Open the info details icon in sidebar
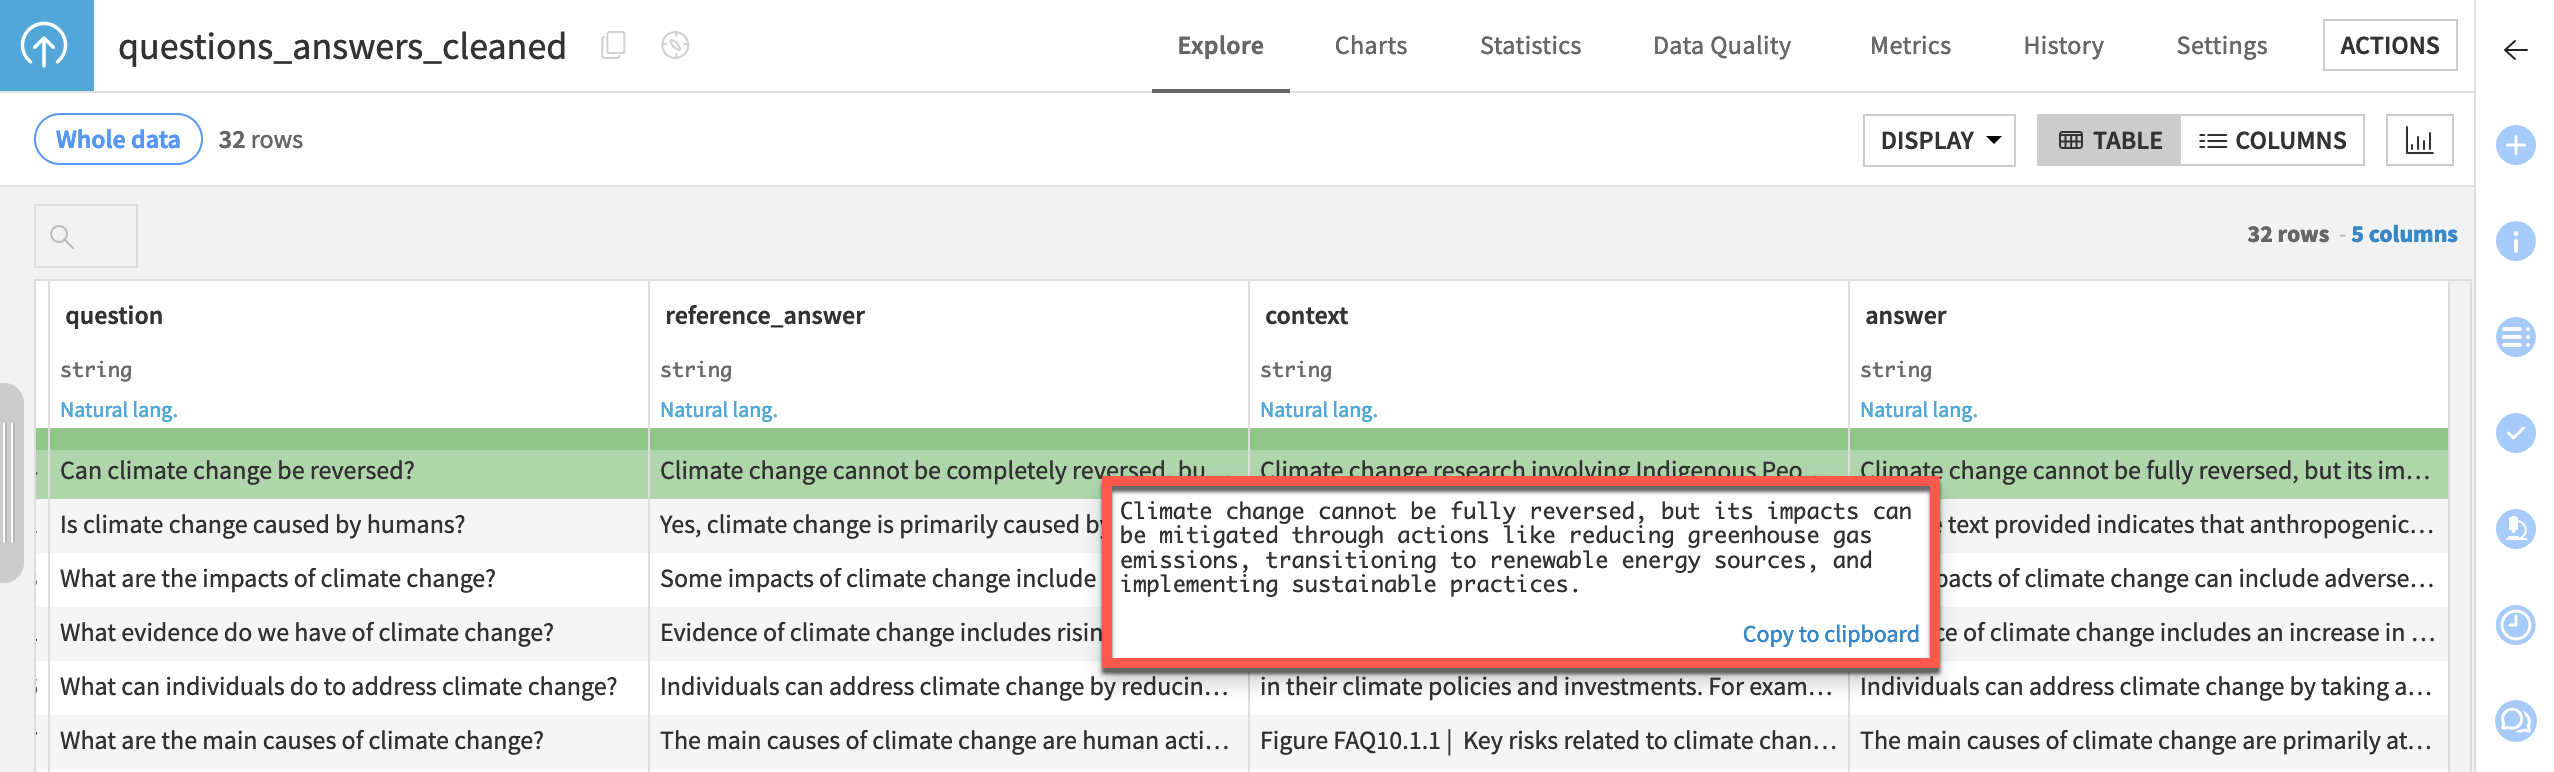 point(2515,241)
